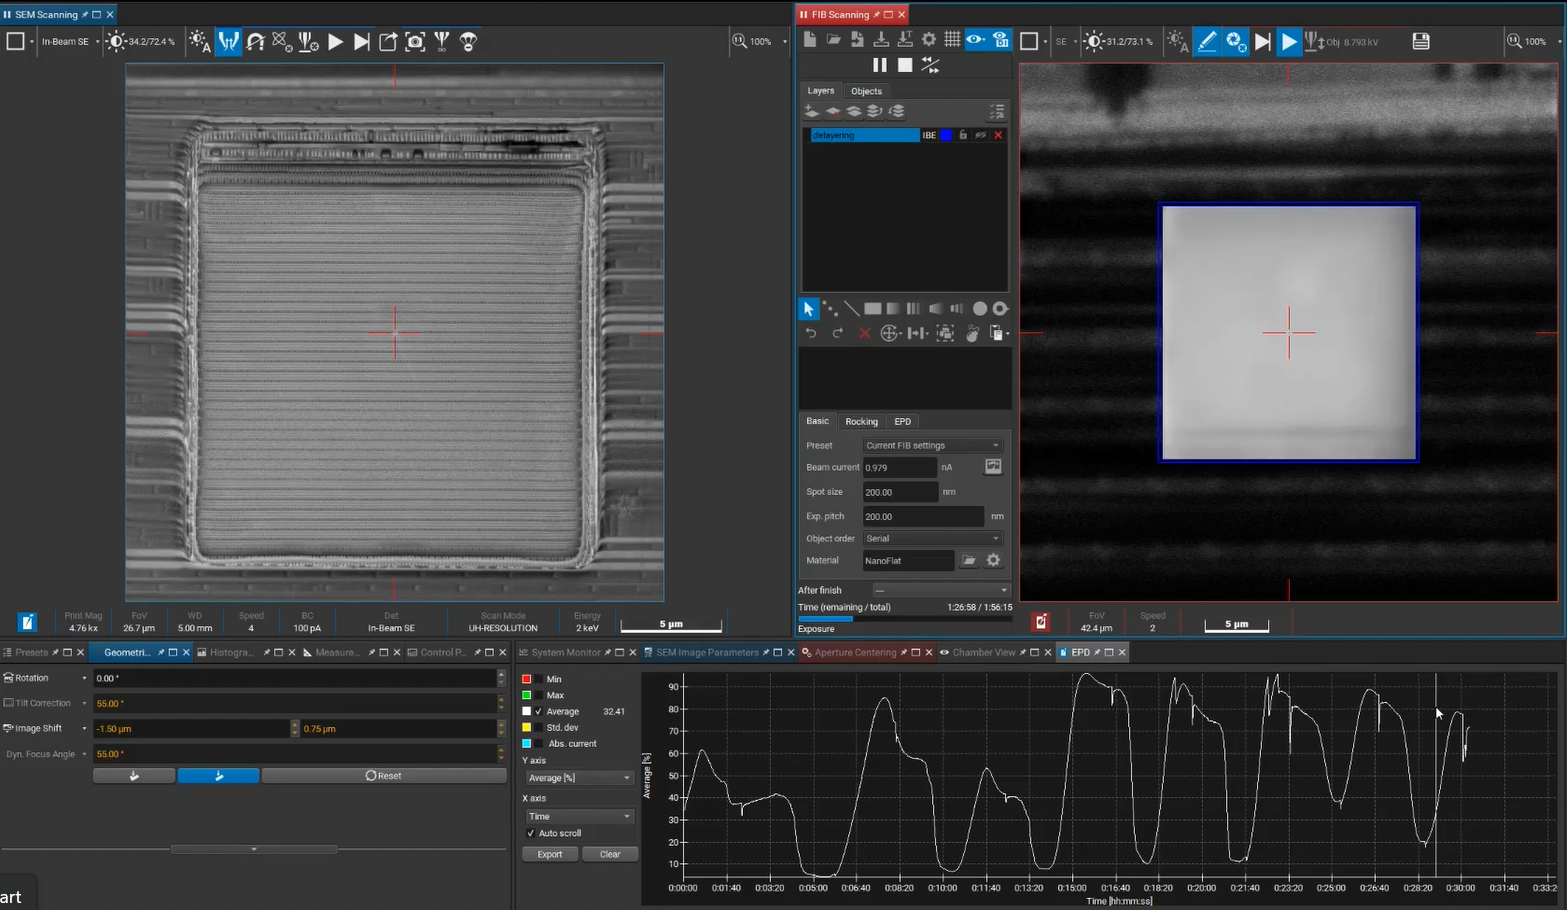This screenshot has width=1567, height=910.
Task: Select the rectangle tool for FIB patterning
Action: (x=872, y=308)
